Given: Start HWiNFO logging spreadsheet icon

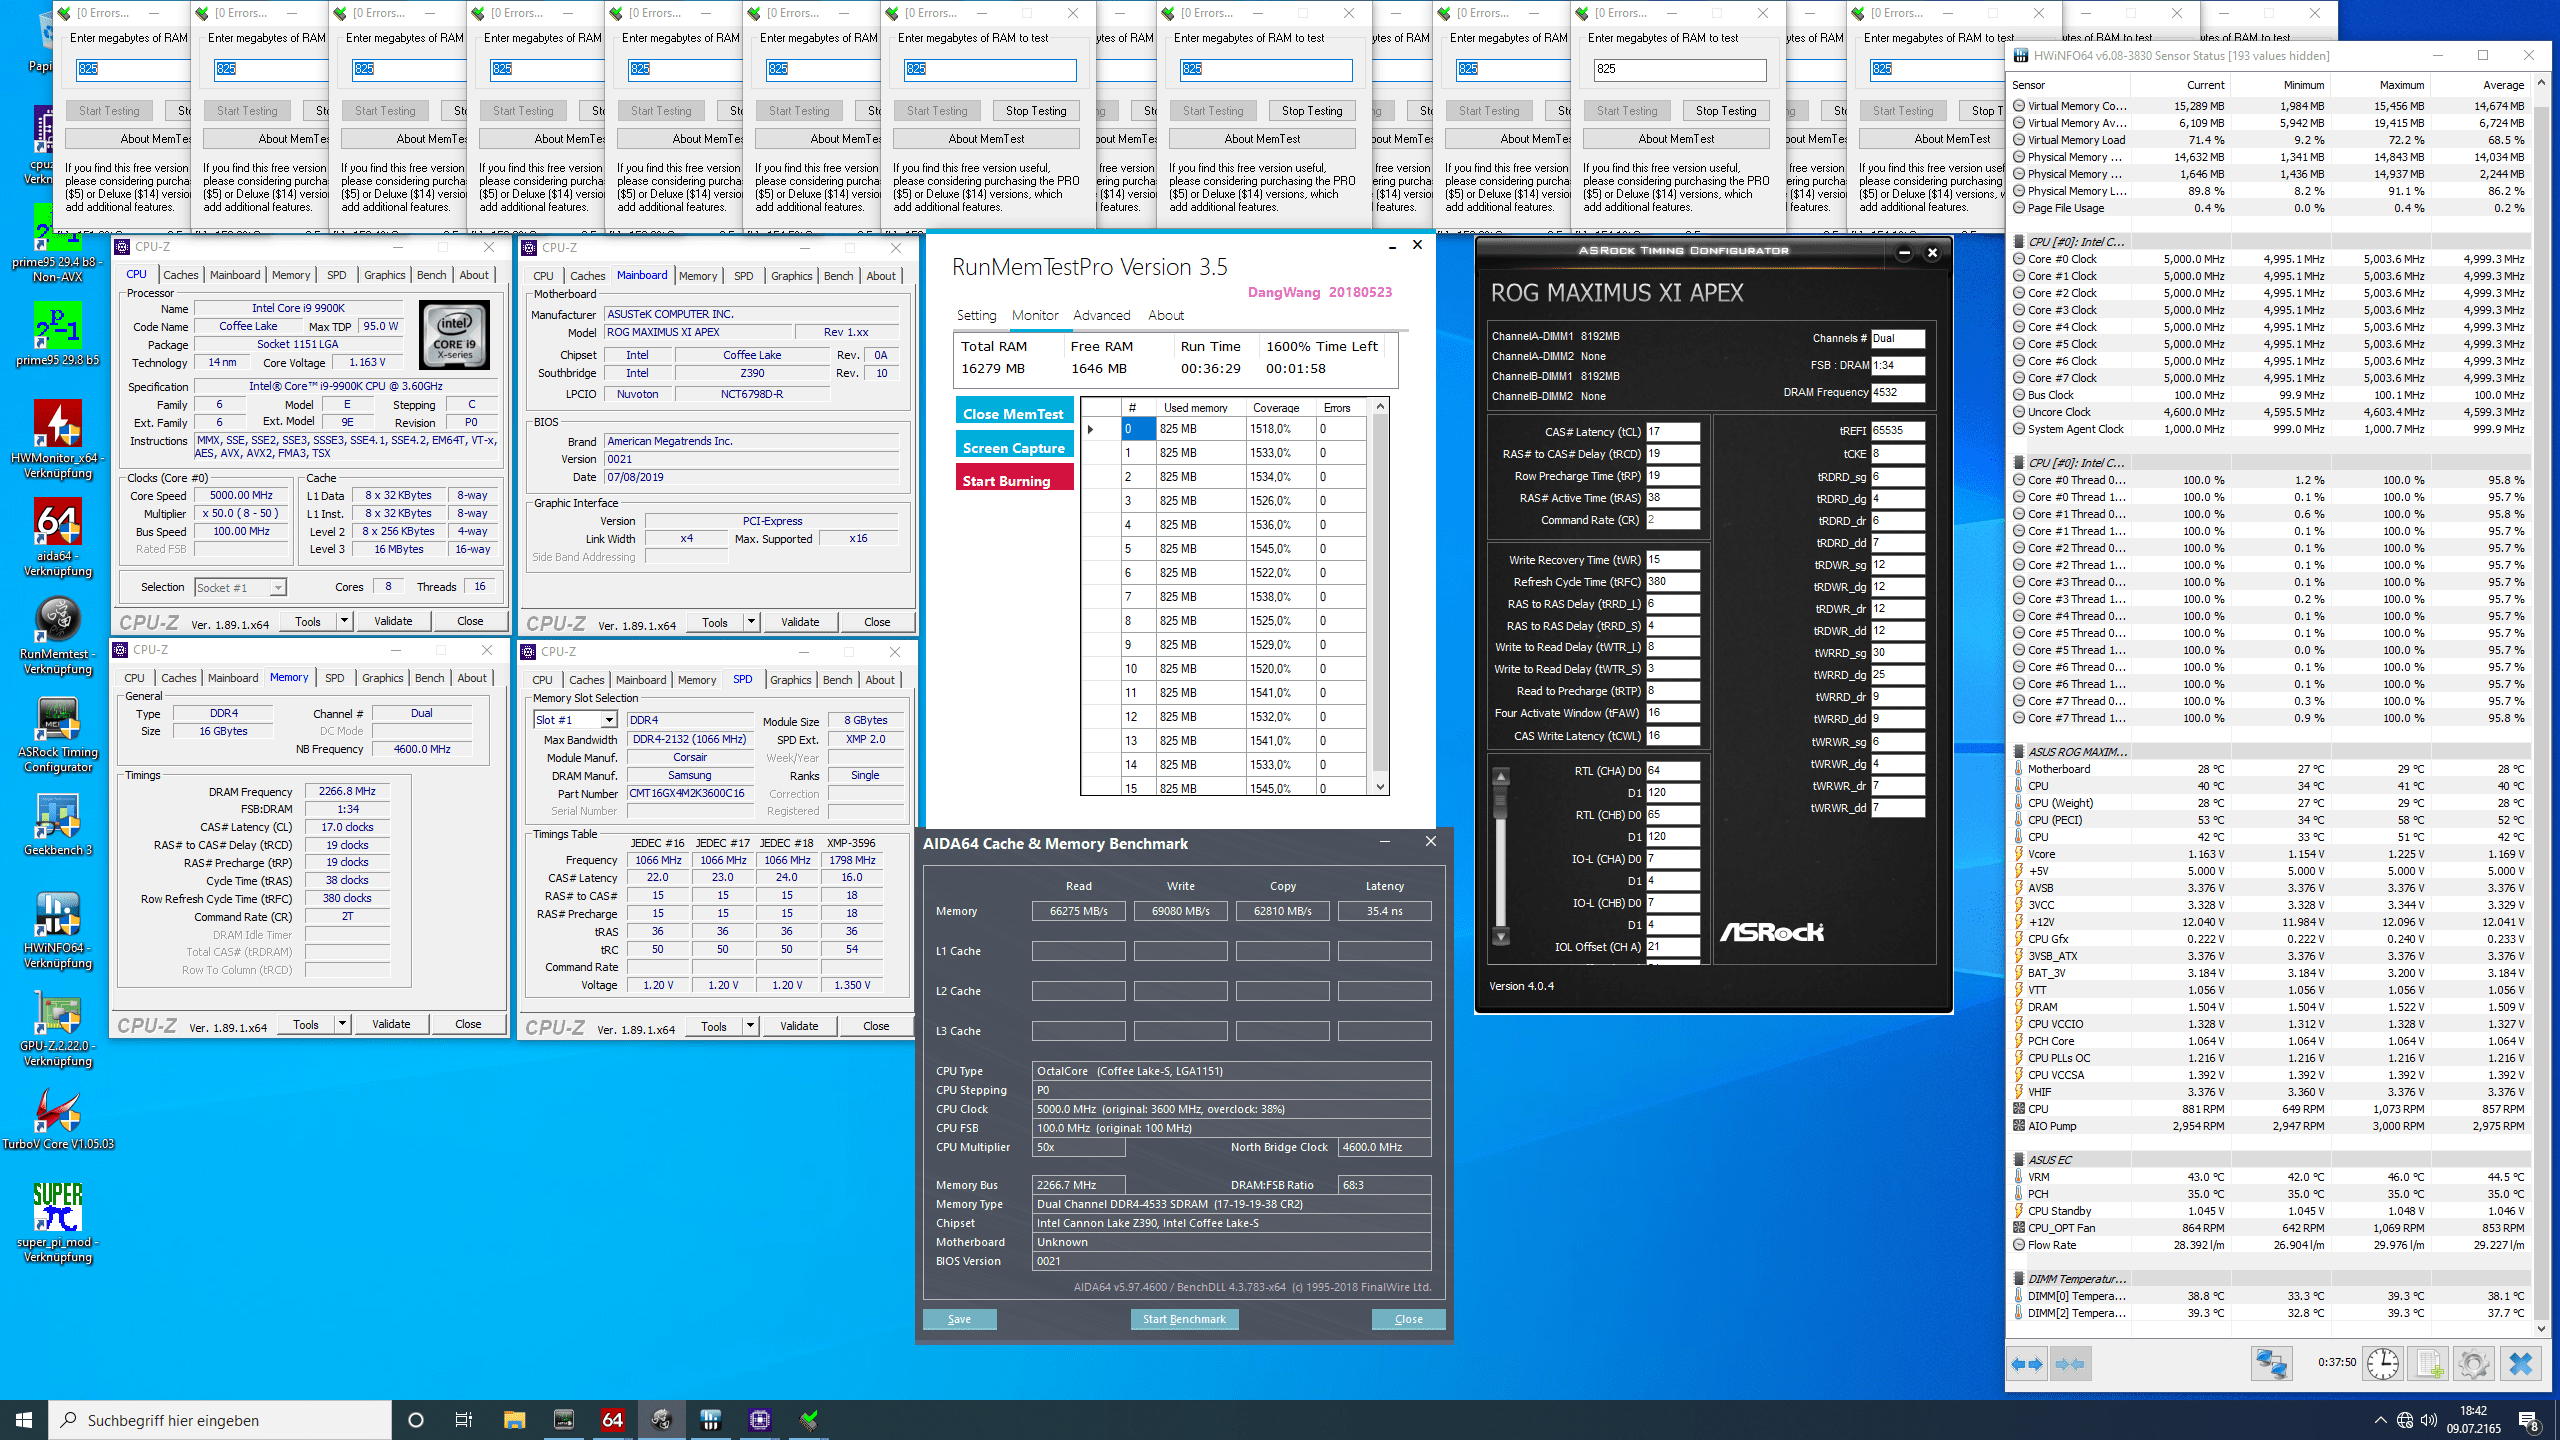Looking at the screenshot, I should click(2428, 1364).
